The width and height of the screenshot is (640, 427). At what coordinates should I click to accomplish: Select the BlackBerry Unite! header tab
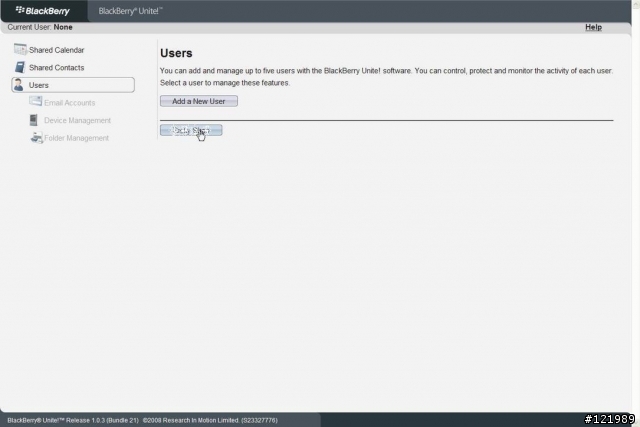pos(130,11)
